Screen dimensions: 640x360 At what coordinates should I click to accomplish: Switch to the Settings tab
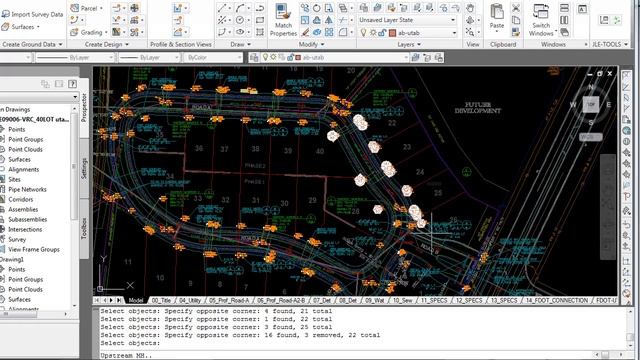pyautogui.click(x=84, y=168)
